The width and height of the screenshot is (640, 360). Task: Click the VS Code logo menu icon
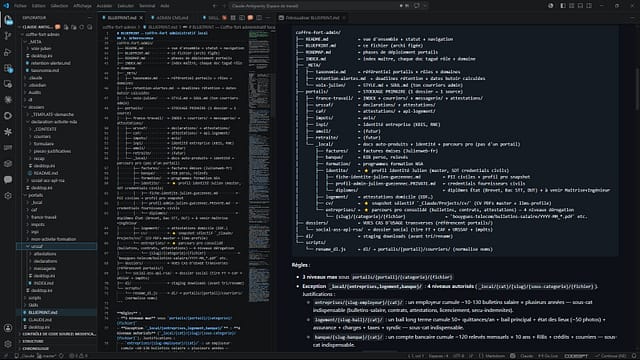[6, 6]
